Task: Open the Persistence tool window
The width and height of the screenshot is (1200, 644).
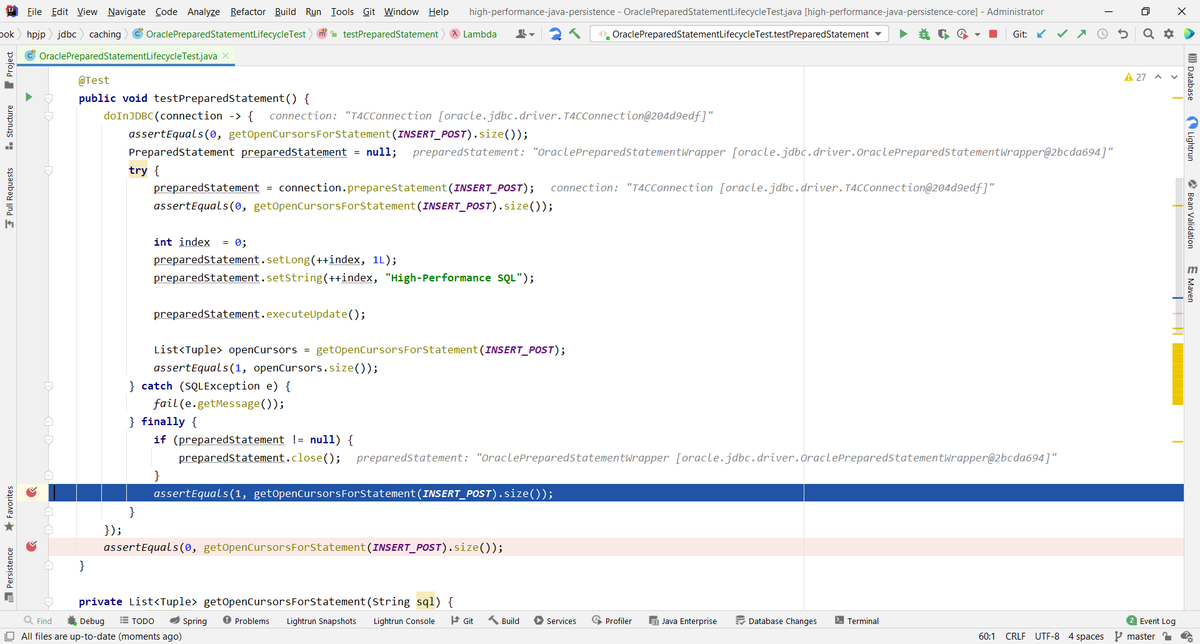Action: tap(9, 574)
